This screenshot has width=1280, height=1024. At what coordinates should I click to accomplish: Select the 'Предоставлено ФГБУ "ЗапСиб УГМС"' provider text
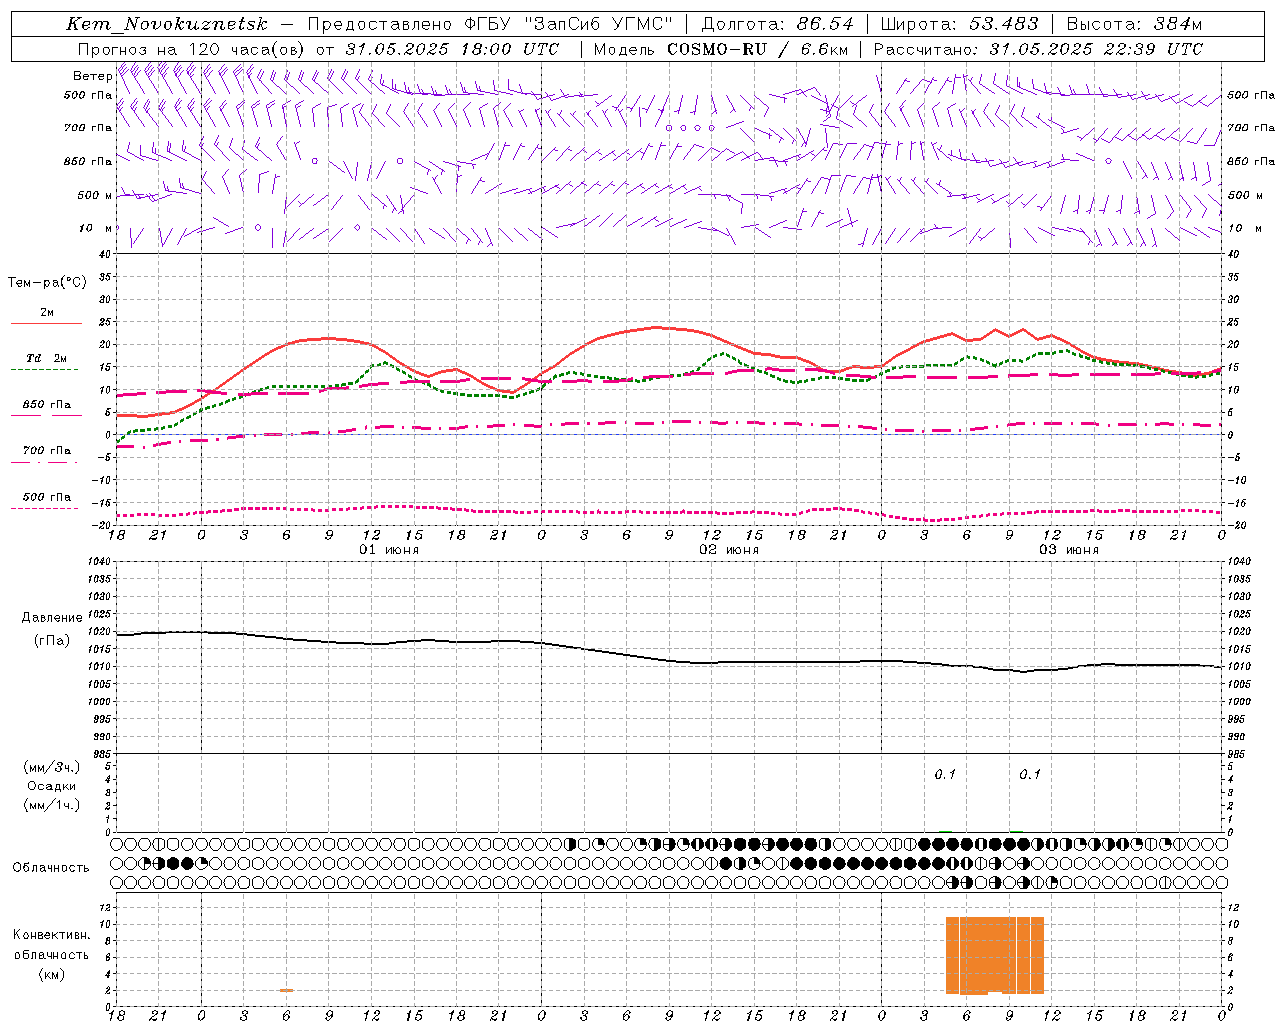[489, 24]
